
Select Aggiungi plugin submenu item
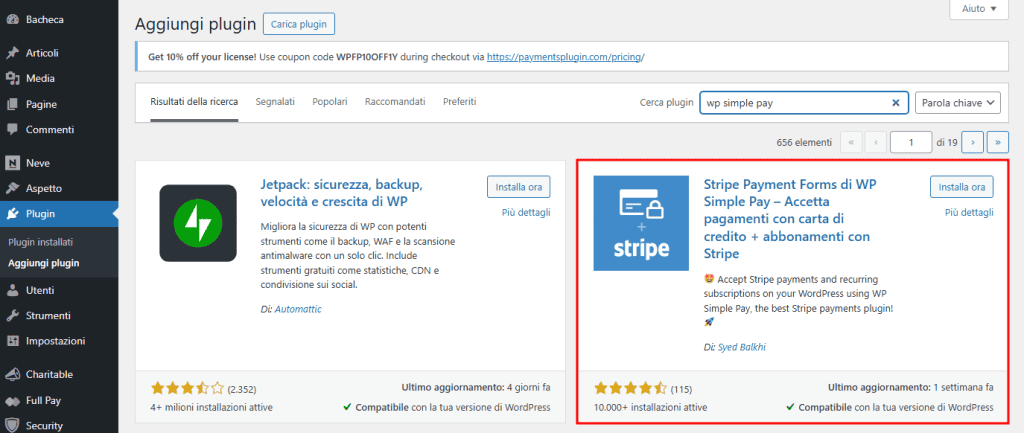[x=44, y=263]
